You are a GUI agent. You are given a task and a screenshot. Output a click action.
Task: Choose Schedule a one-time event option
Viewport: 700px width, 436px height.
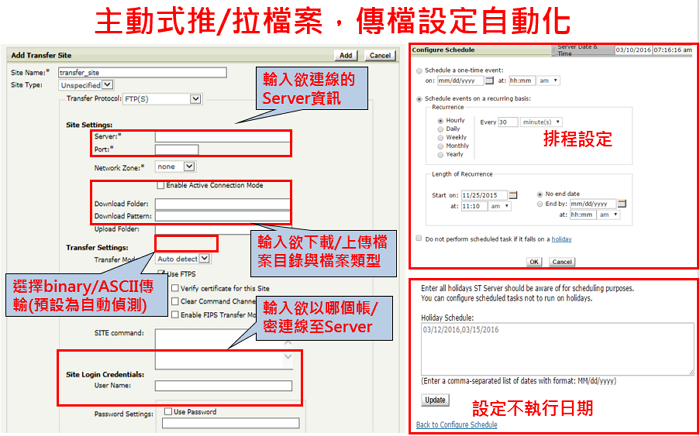pyautogui.click(x=418, y=69)
